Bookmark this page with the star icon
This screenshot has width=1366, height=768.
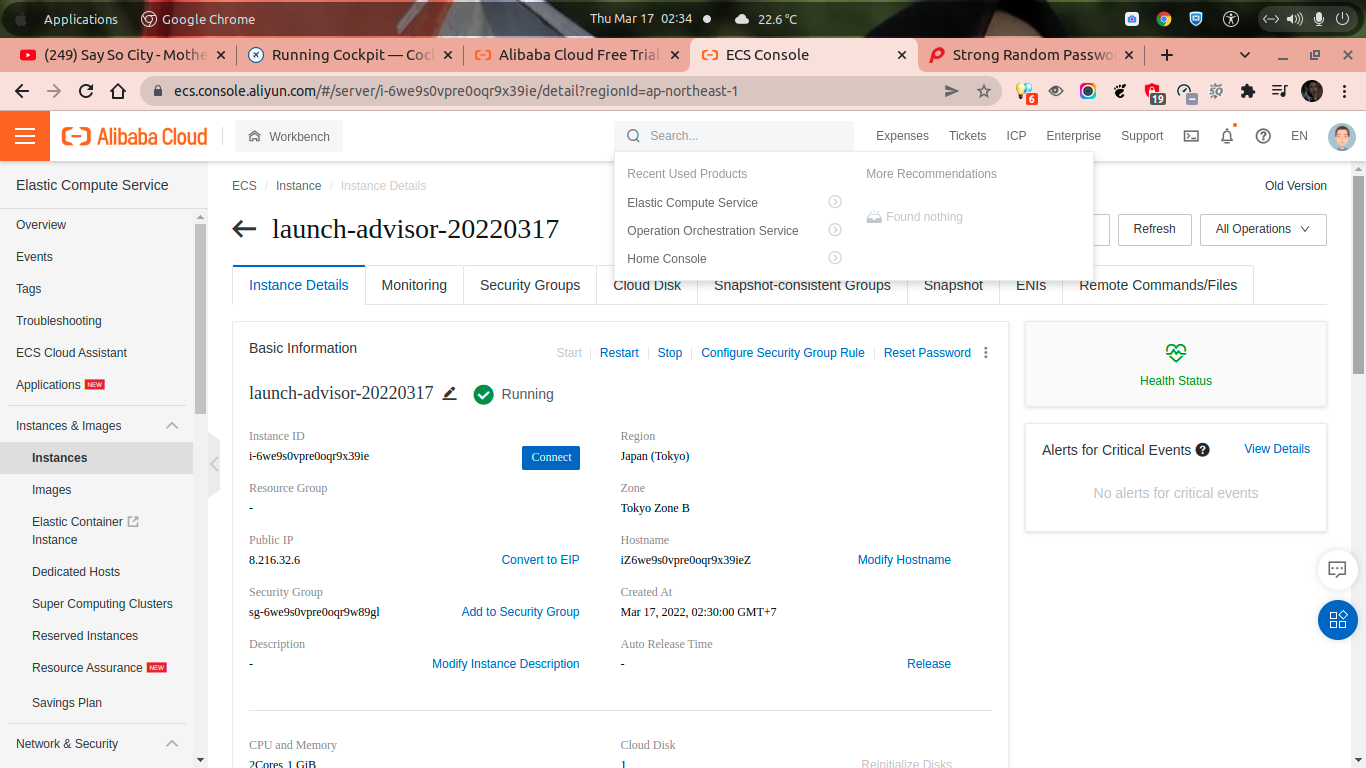click(x=984, y=91)
